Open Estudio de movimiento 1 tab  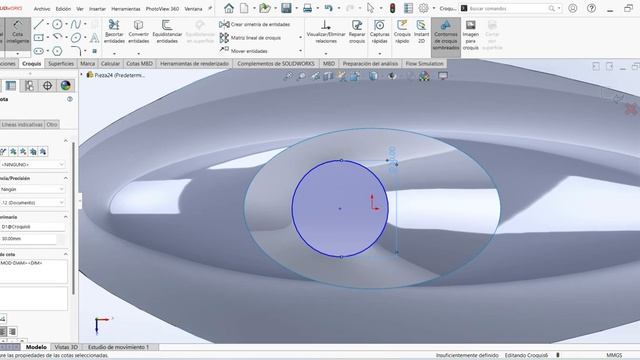click(x=118, y=347)
